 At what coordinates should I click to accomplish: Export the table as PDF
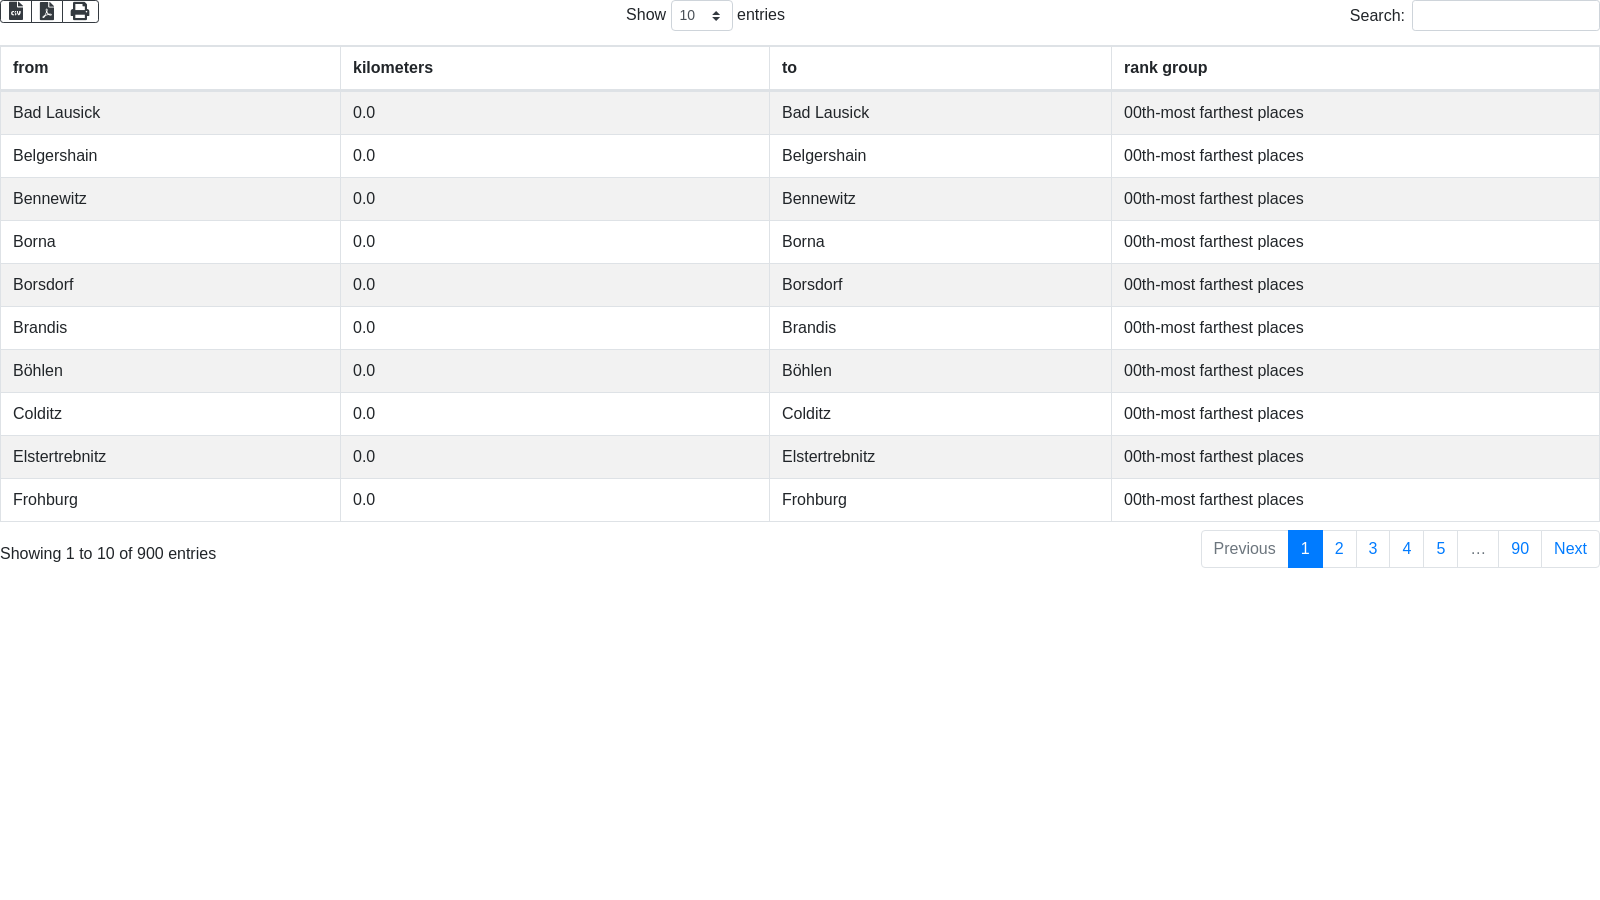(x=47, y=11)
